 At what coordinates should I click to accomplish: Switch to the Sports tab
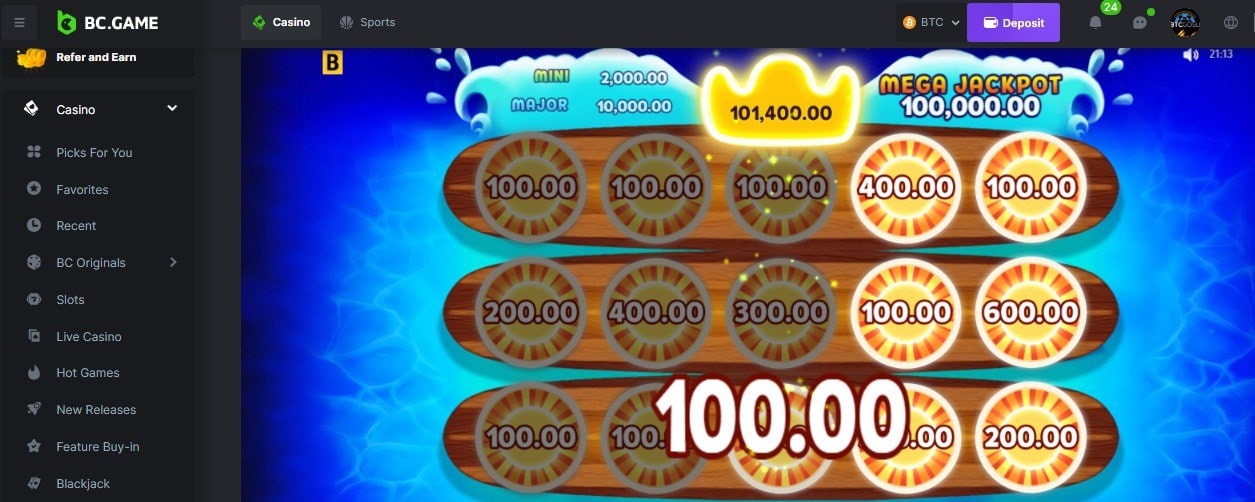coord(366,22)
